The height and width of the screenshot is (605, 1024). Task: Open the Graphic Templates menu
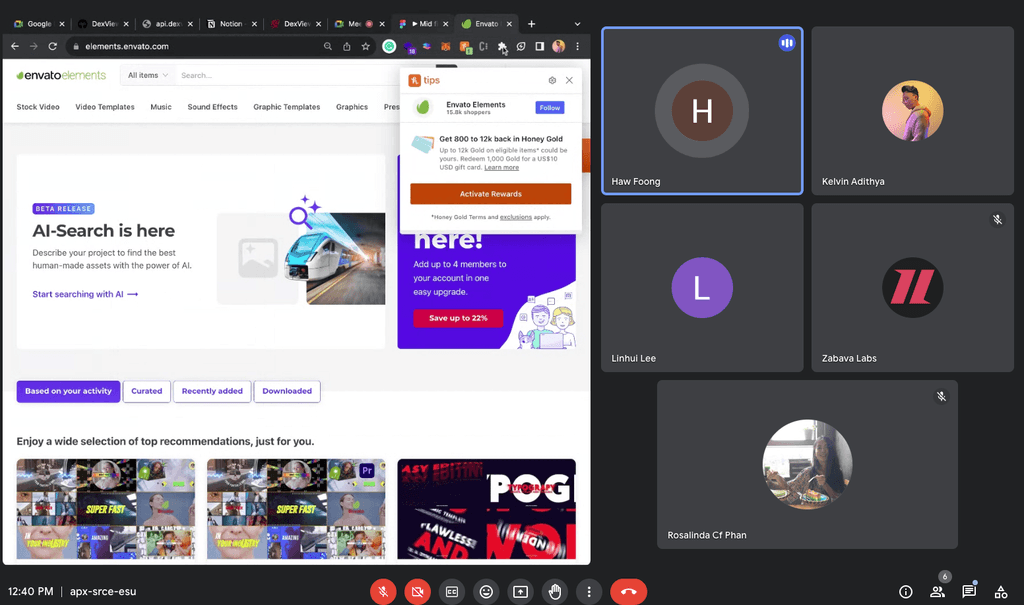pos(287,106)
